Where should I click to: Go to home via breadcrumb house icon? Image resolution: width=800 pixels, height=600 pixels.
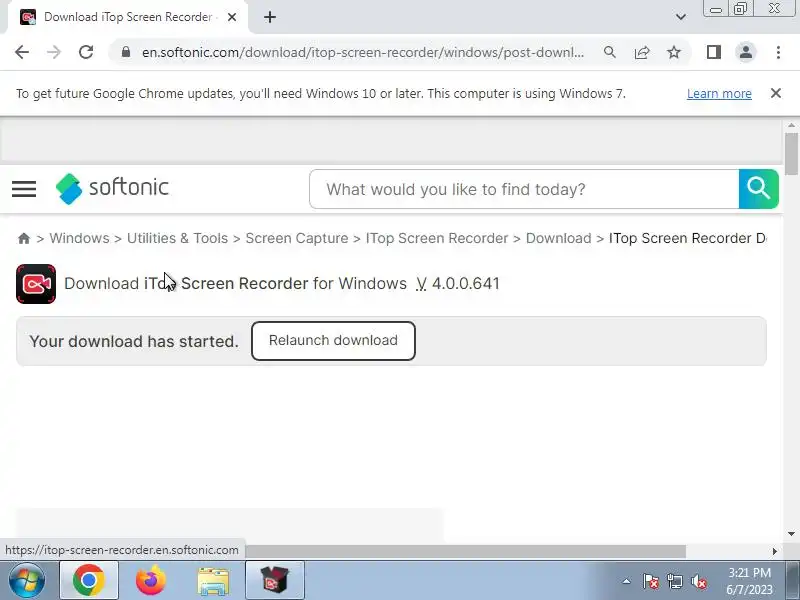(23, 238)
